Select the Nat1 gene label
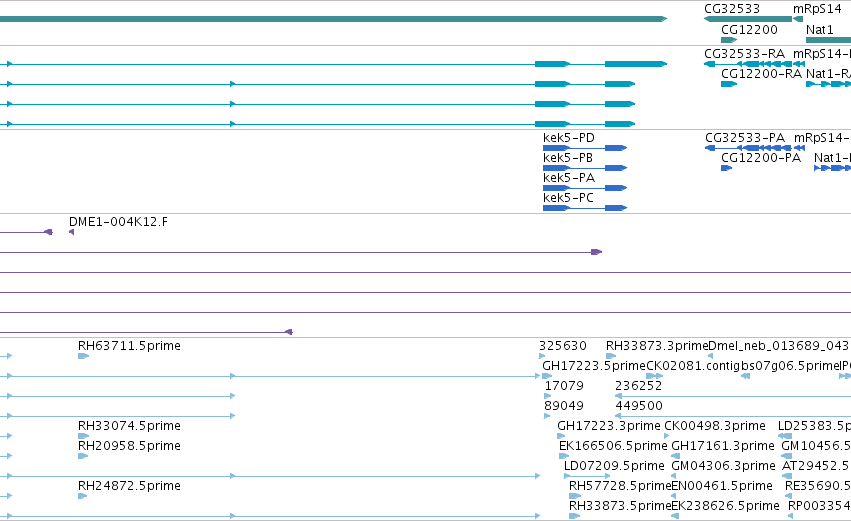Image resolution: width=851 pixels, height=521 pixels. pyautogui.click(x=820, y=30)
